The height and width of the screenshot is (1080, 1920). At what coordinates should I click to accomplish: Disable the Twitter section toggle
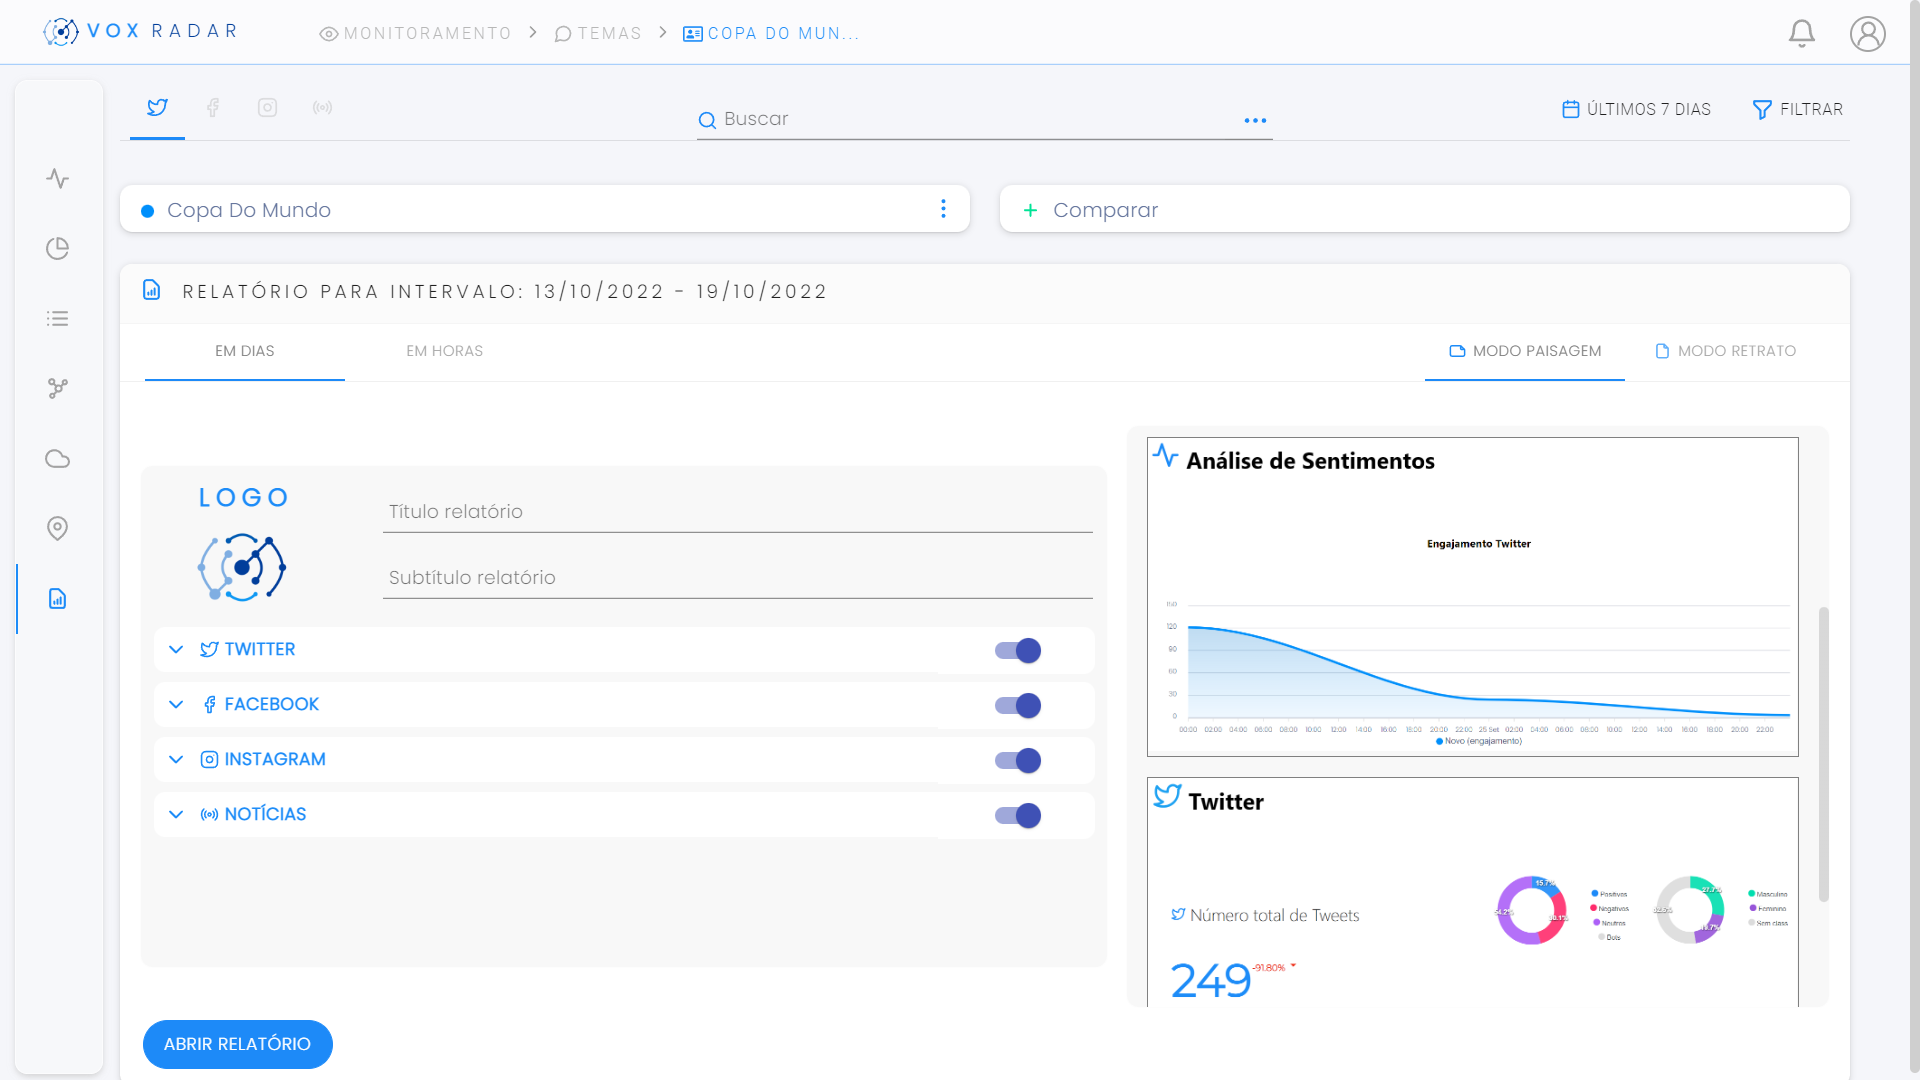[1017, 650]
